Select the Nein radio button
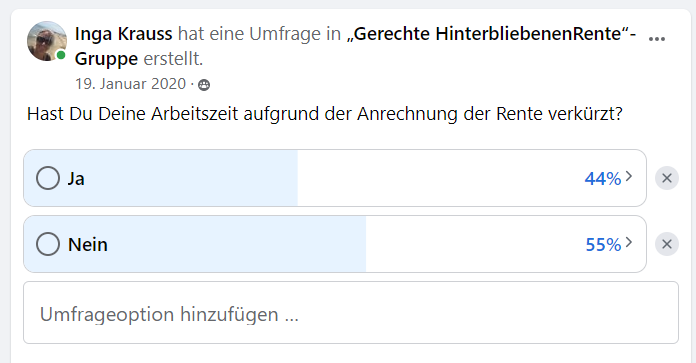This screenshot has height=363, width=696. pyautogui.click(x=48, y=244)
